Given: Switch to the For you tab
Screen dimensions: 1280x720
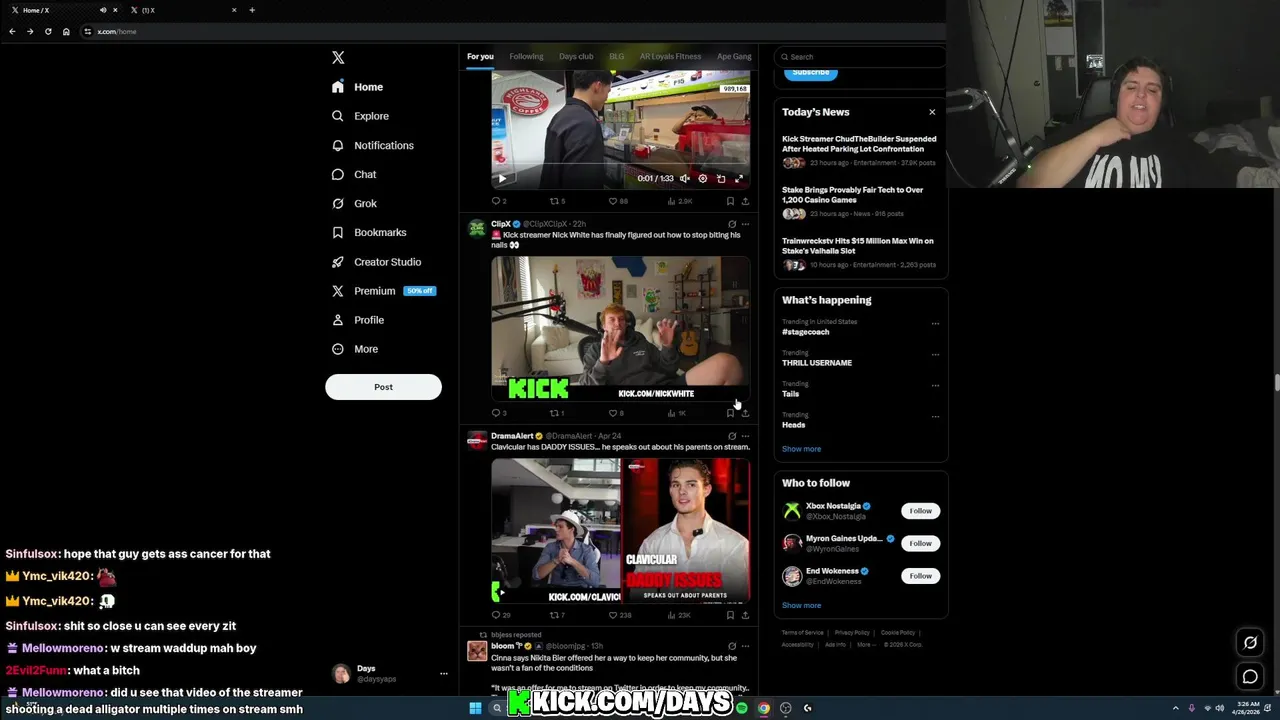Looking at the screenshot, I should point(480,57).
